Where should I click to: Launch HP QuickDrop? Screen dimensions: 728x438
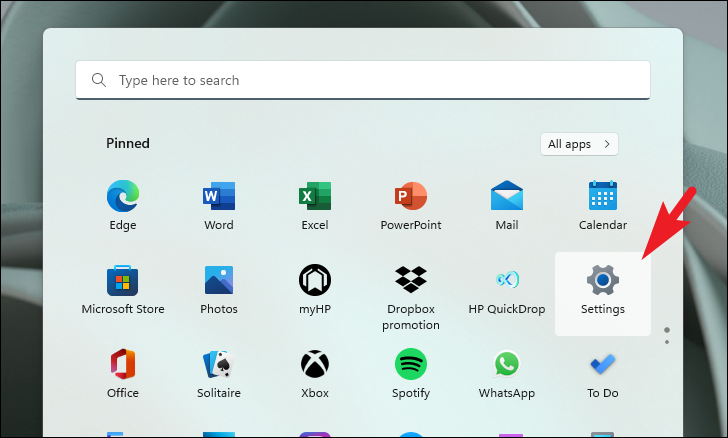click(x=507, y=279)
